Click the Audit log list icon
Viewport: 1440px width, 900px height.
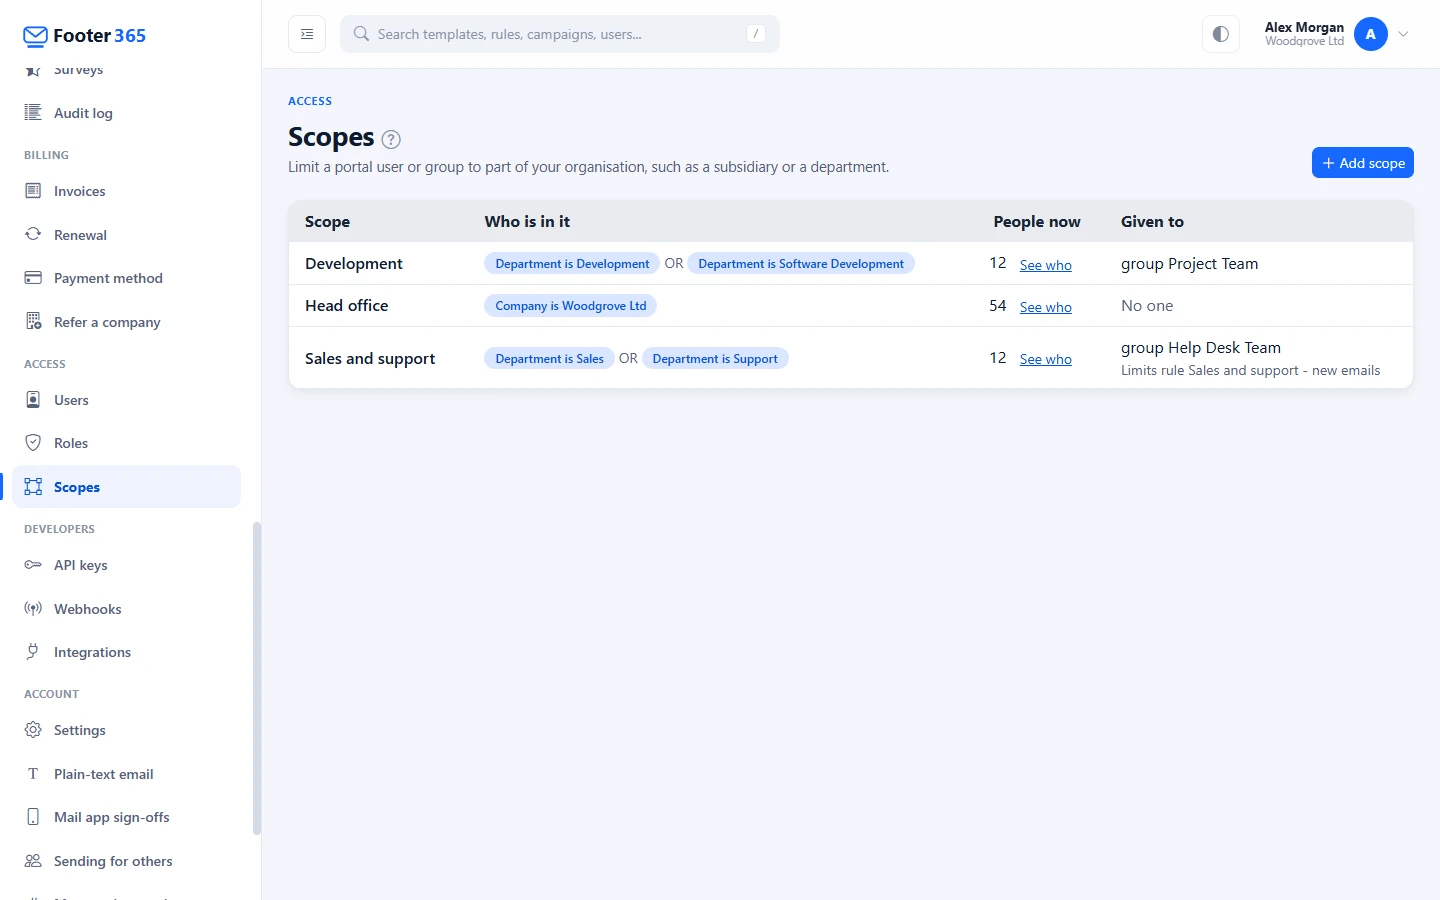[33, 112]
